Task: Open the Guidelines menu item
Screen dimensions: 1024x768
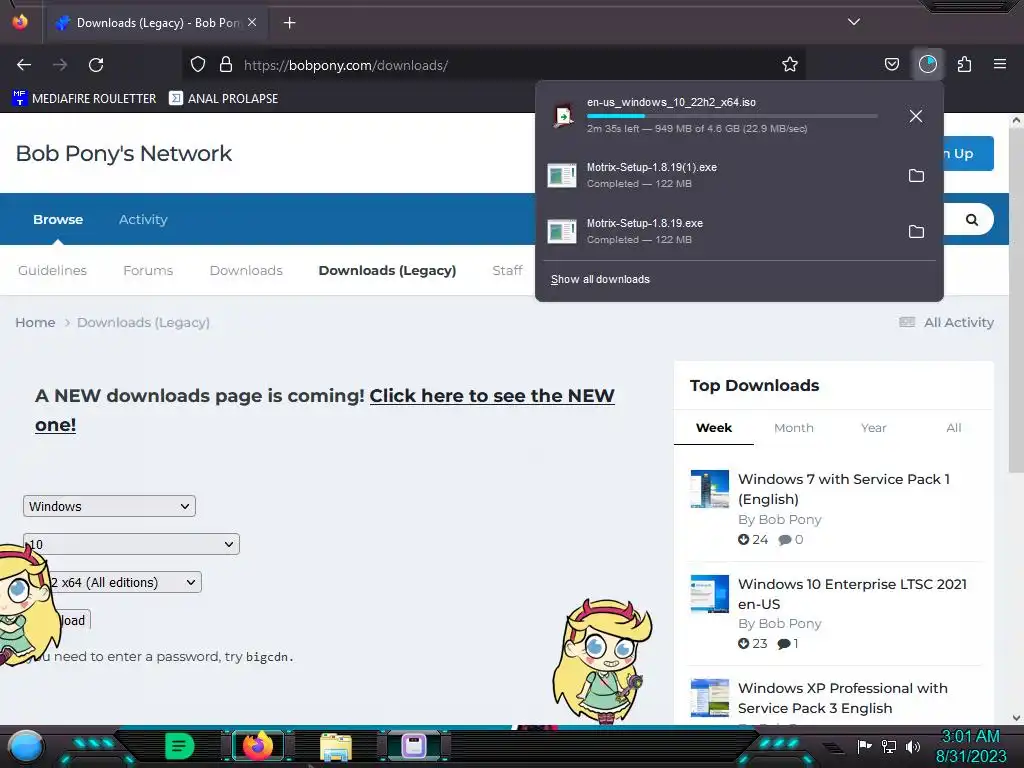Action: pos(52,270)
